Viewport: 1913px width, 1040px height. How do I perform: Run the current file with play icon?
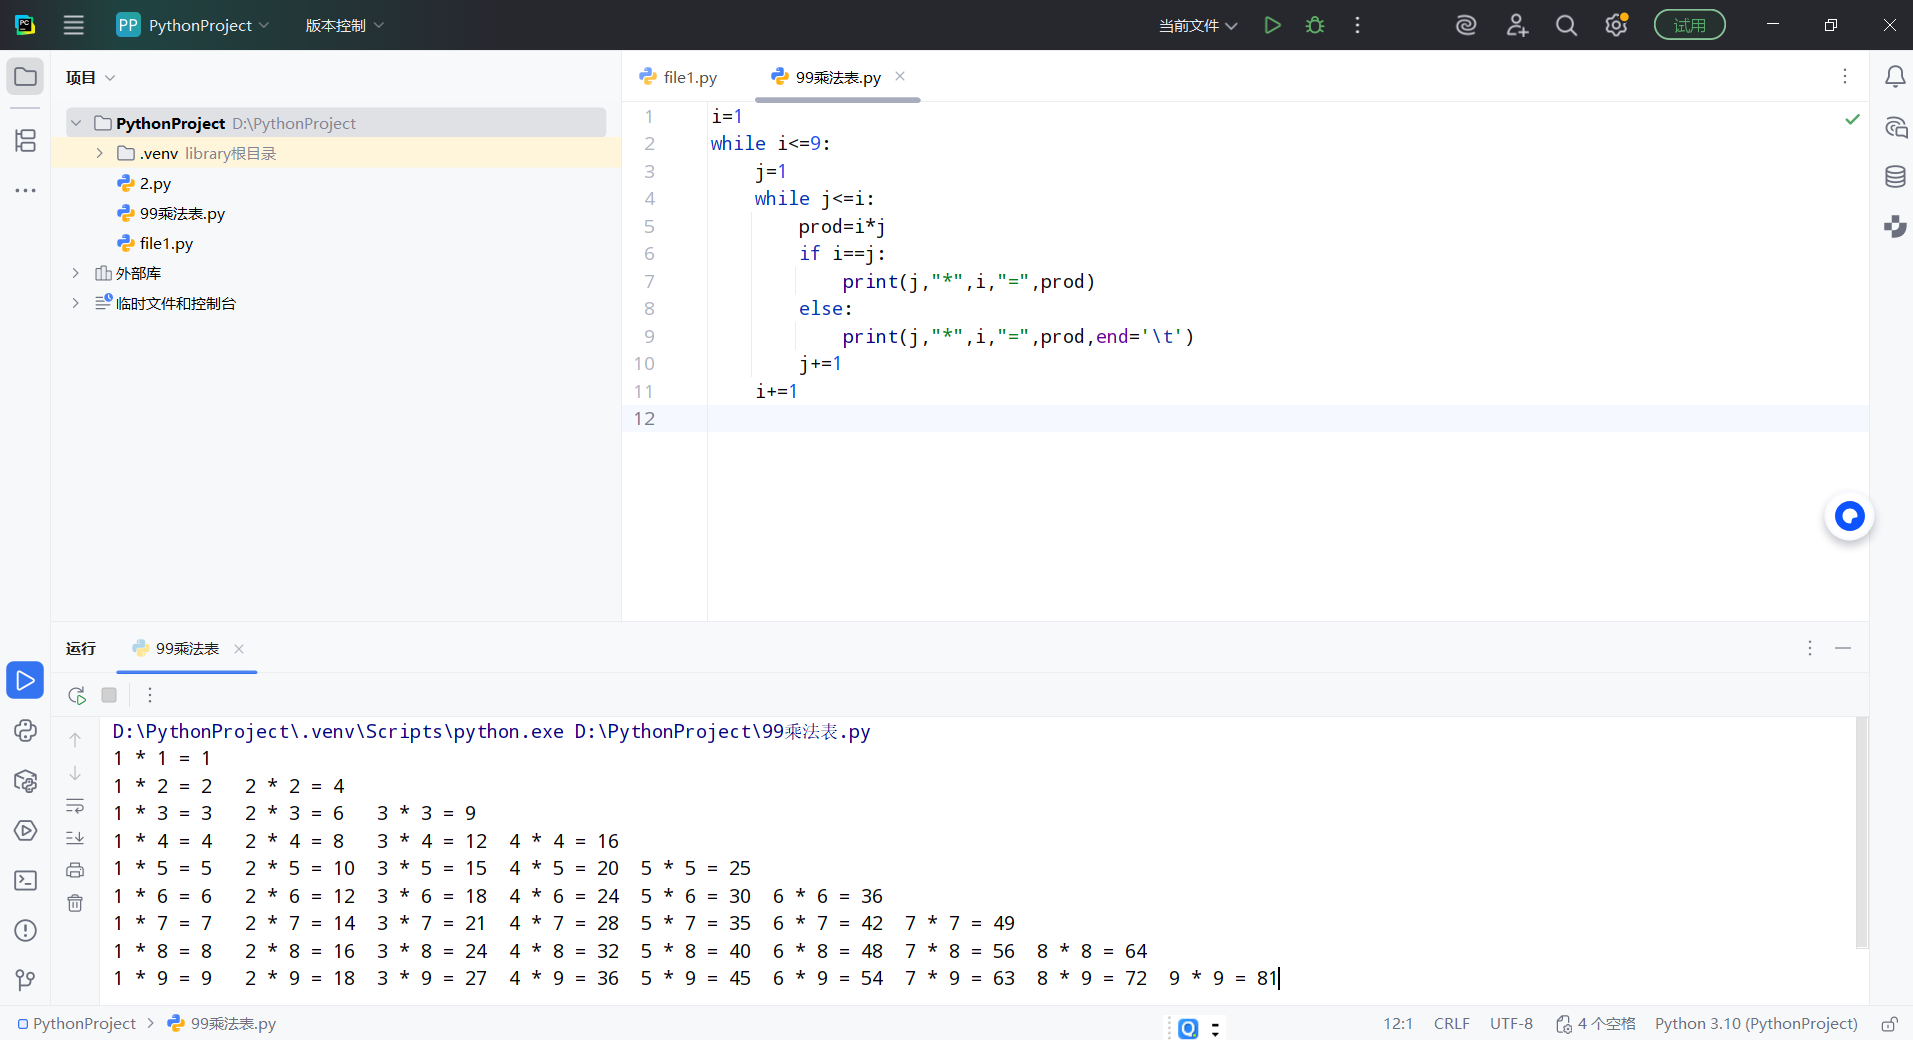click(x=1272, y=25)
